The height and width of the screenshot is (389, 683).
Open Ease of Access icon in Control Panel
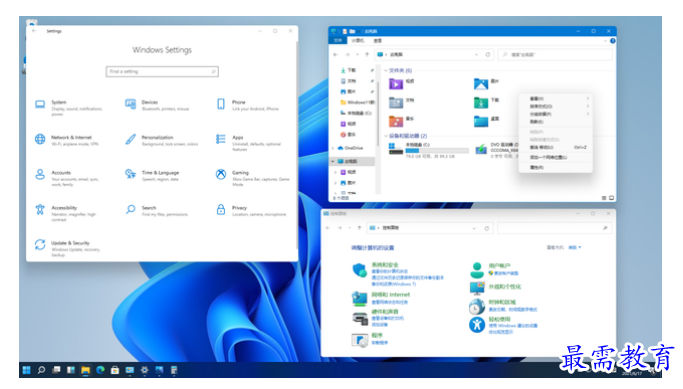tap(477, 325)
